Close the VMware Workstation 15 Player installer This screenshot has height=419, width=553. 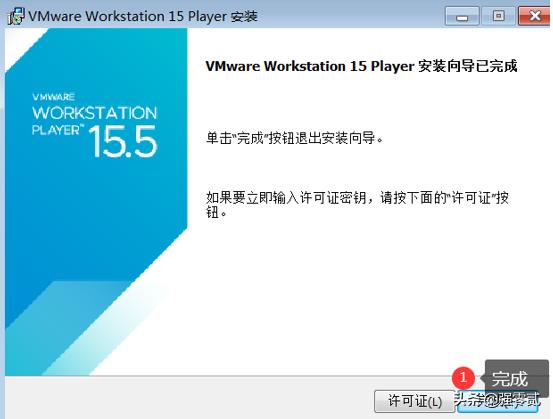point(534,16)
